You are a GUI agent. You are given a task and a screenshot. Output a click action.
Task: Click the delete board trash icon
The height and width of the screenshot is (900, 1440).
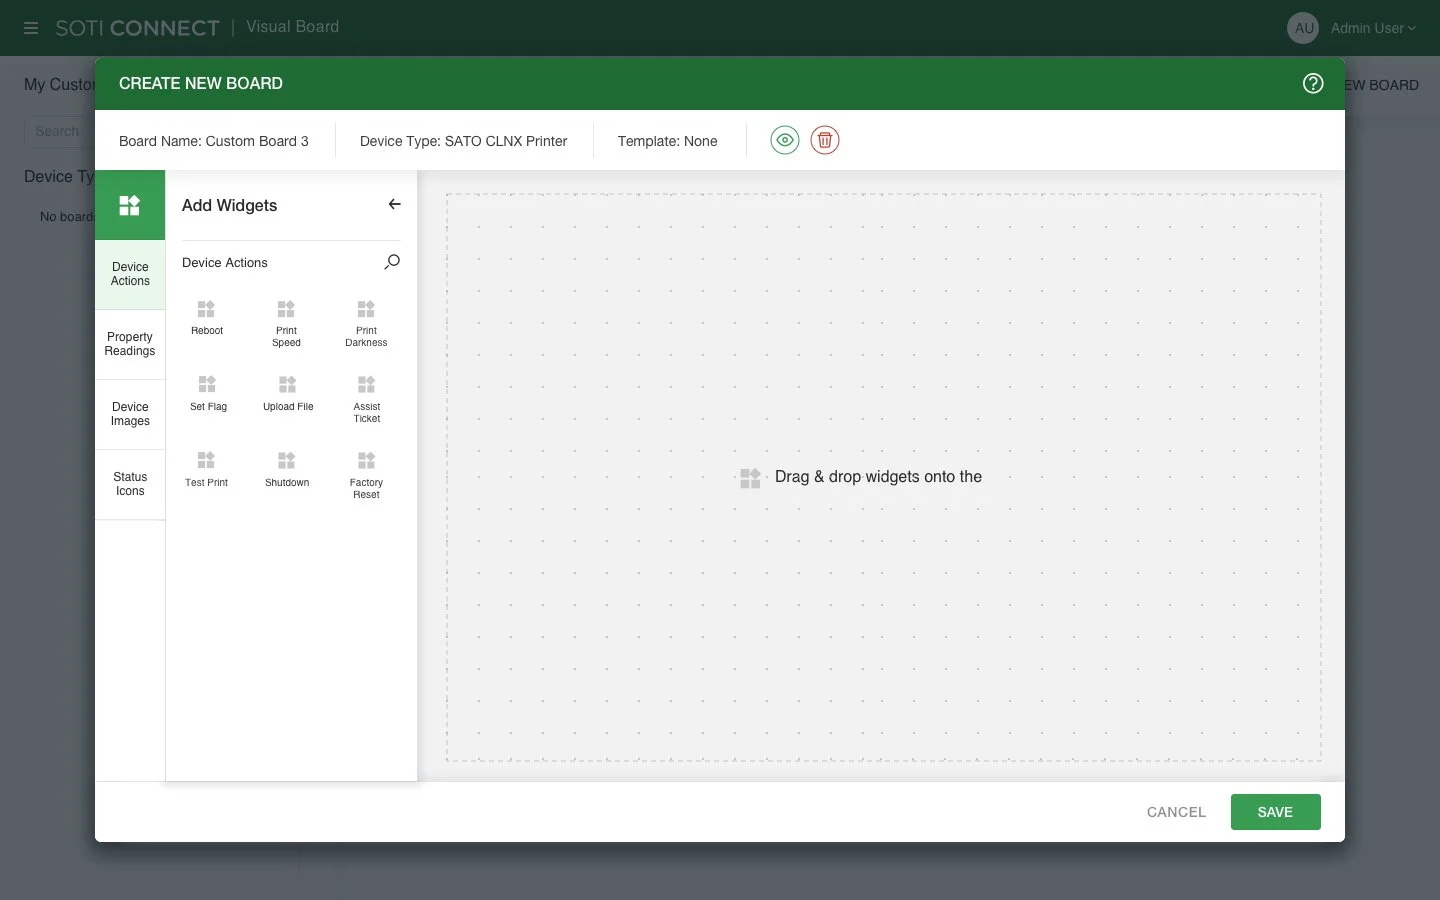[x=824, y=140]
